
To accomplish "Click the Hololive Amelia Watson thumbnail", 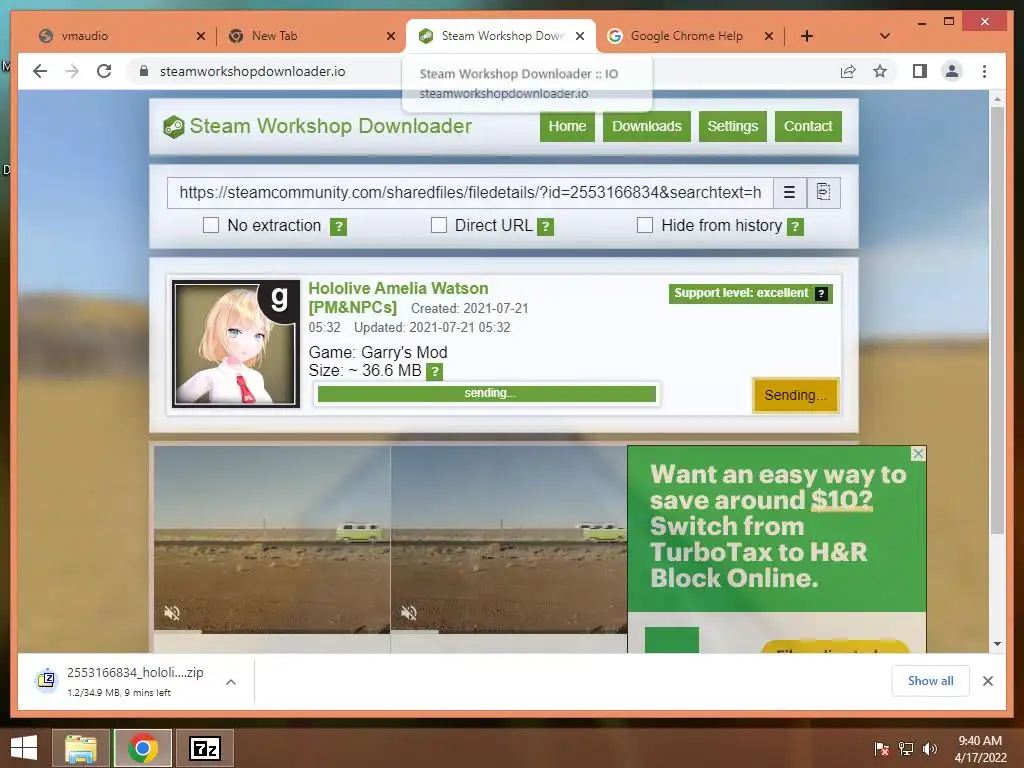I will 236,344.
